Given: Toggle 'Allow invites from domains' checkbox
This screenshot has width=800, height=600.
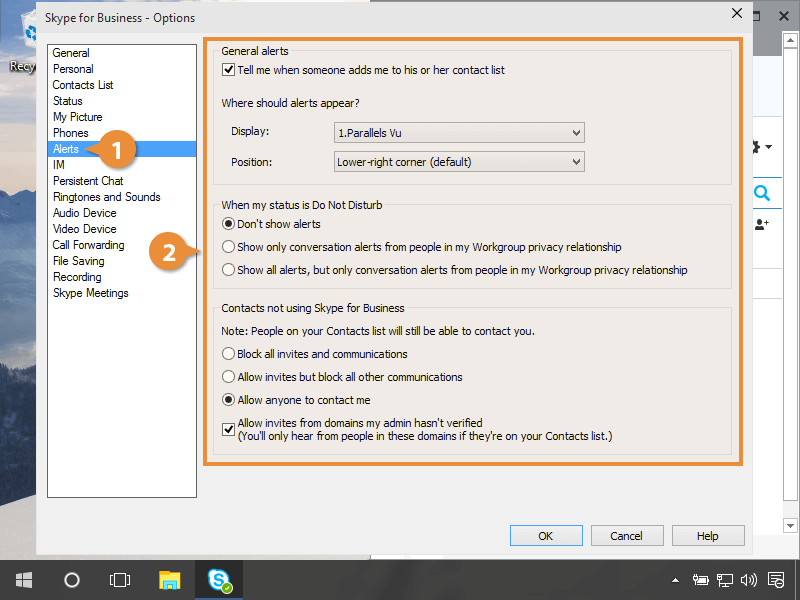Looking at the screenshot, I should (x=229, y=429).
